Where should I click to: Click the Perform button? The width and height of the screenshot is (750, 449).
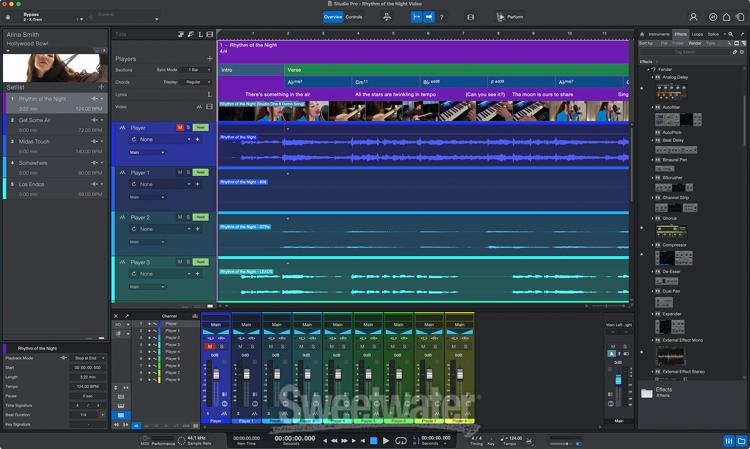(510, 17)
